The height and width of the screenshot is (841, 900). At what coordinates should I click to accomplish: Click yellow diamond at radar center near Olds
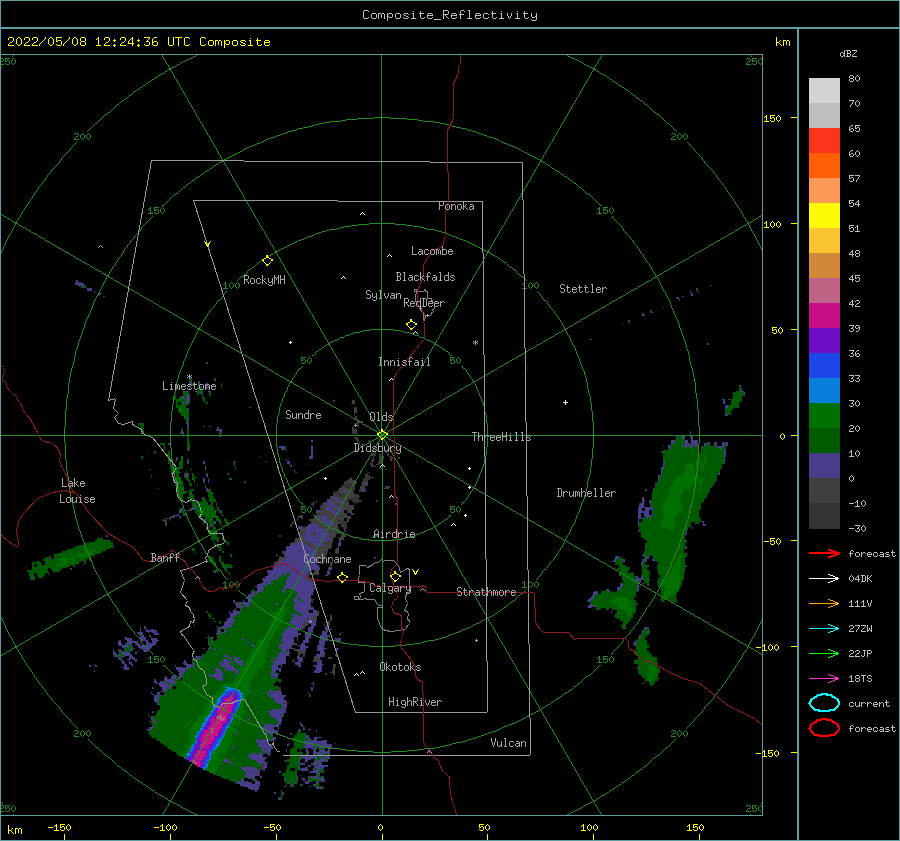coord(382,435)
